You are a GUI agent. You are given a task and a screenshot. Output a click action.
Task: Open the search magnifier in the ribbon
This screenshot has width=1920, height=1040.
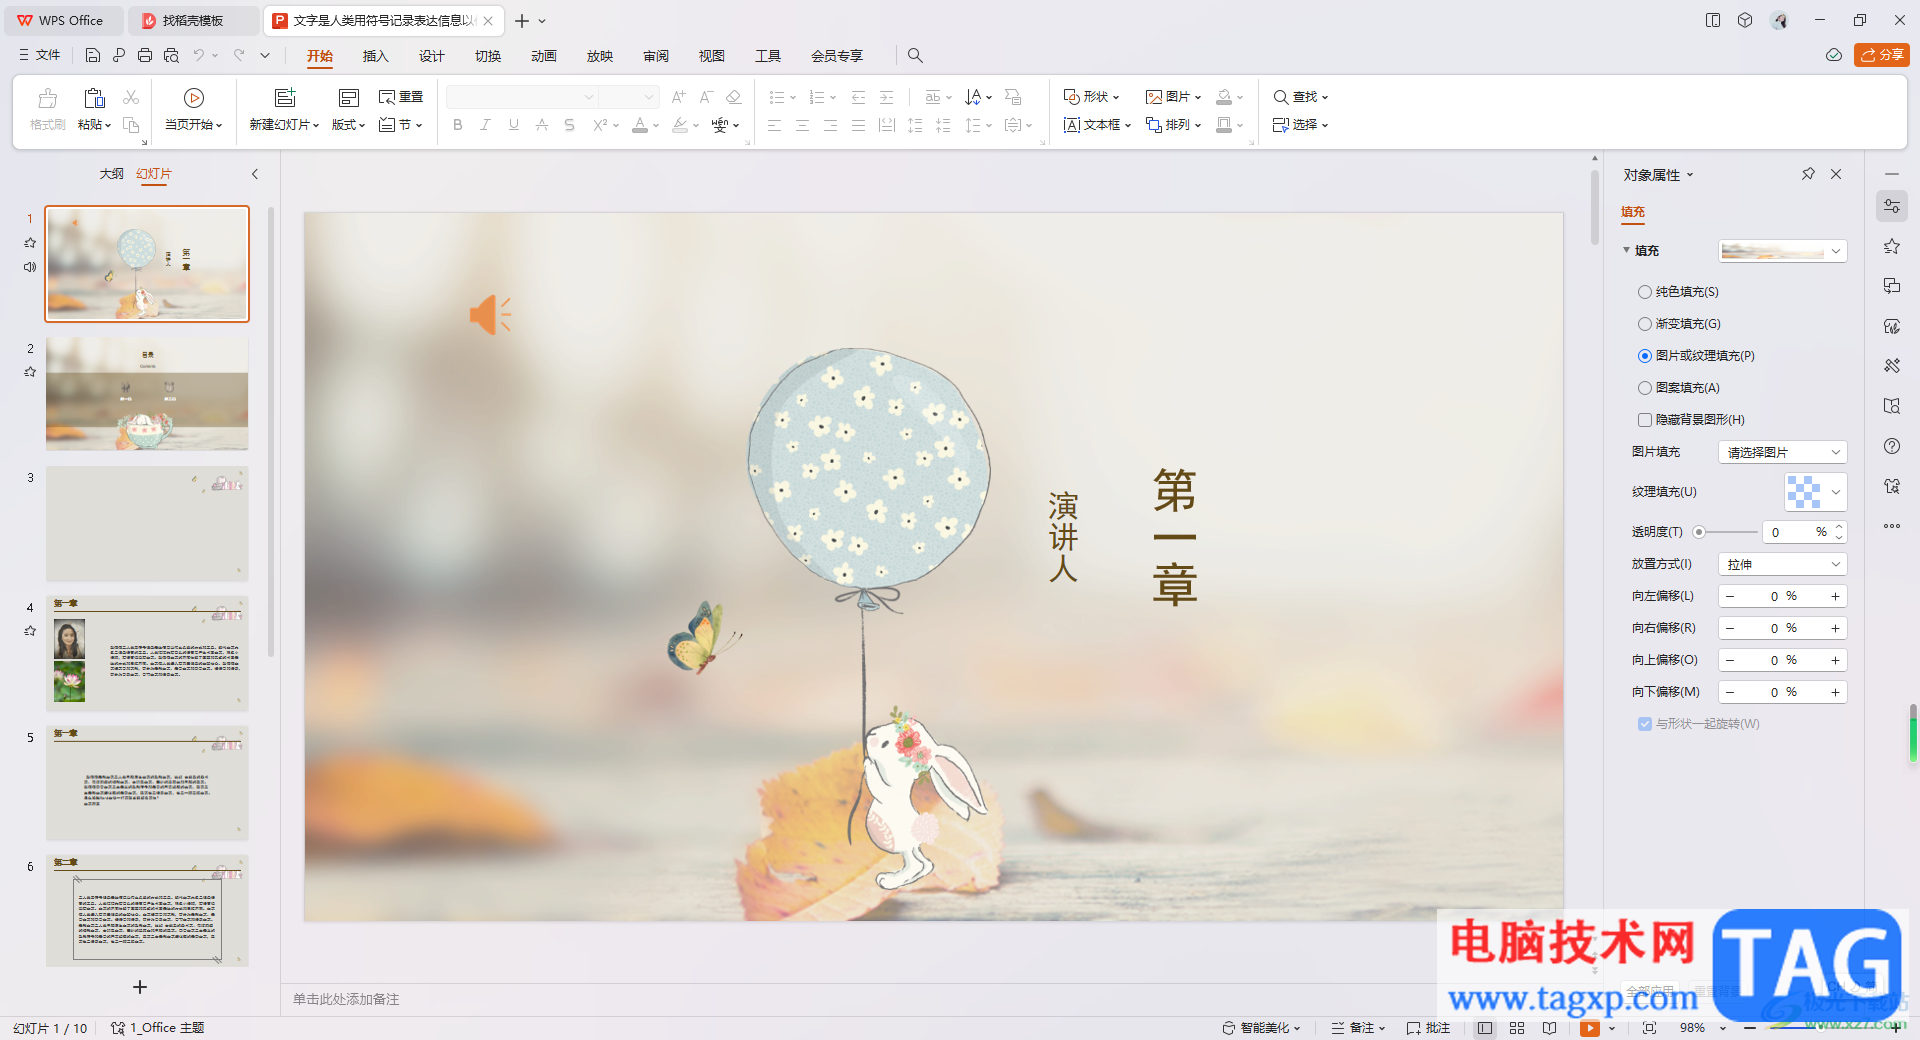click(x=915, y=56)
